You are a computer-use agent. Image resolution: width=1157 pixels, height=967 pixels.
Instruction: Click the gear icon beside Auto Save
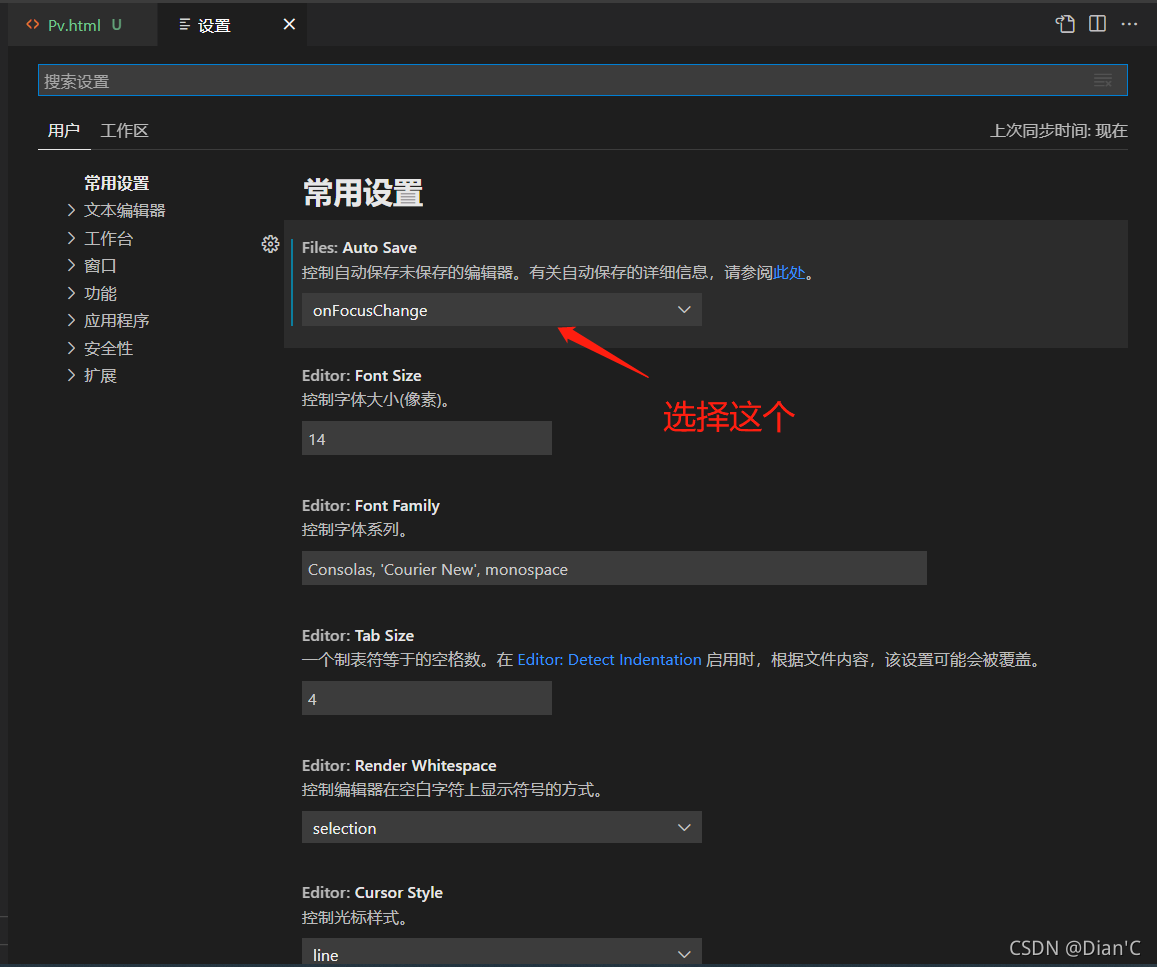[270, 244]
